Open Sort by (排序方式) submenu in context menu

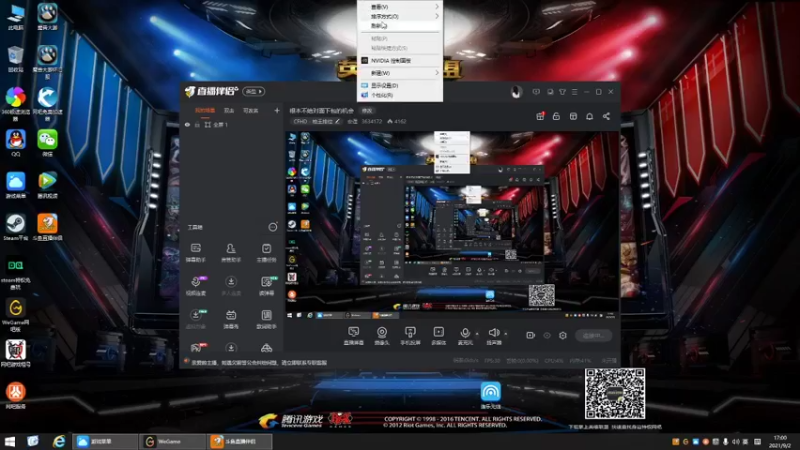coord(399,16)
